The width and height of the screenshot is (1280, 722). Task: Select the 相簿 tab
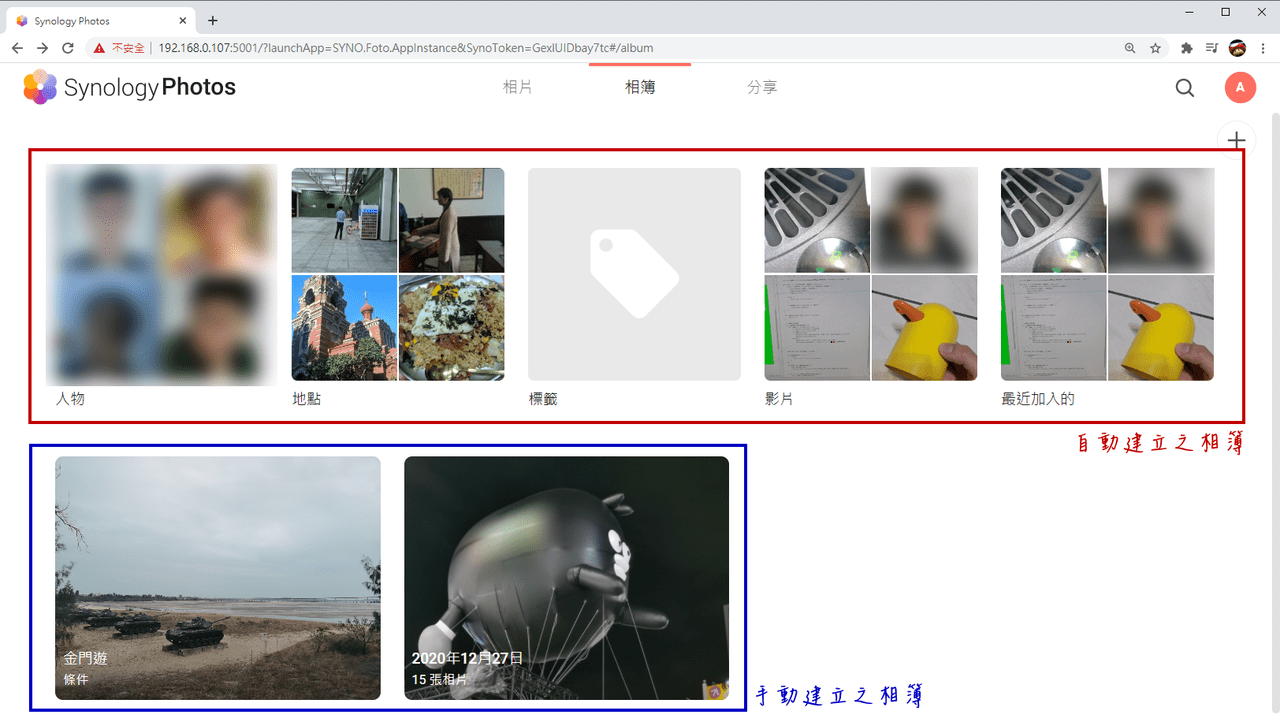(x=640, y=88)
